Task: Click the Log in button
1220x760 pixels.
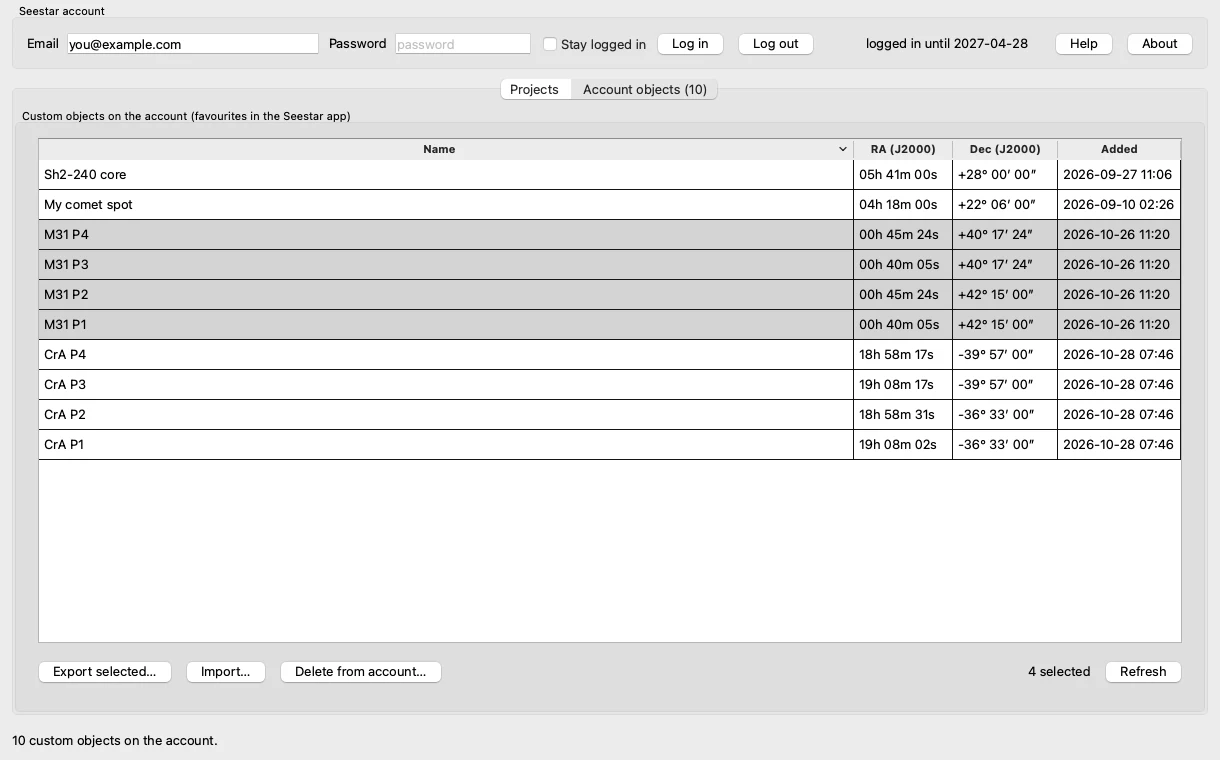Action: click(690, 44)
